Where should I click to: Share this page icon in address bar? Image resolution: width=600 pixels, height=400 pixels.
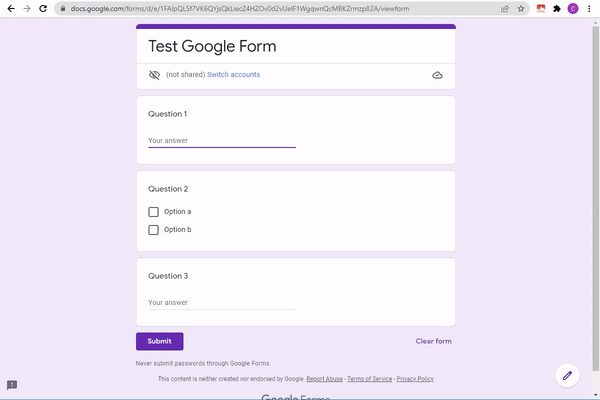(x=505, y=8)
